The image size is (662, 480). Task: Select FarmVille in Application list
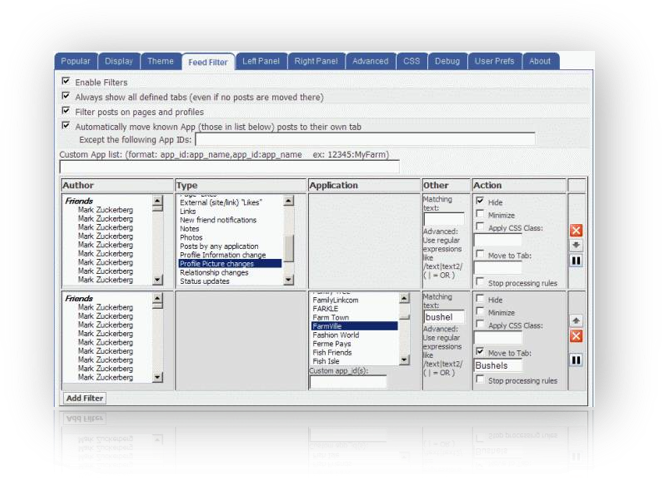pyautogui.click(x=354, y=326)
